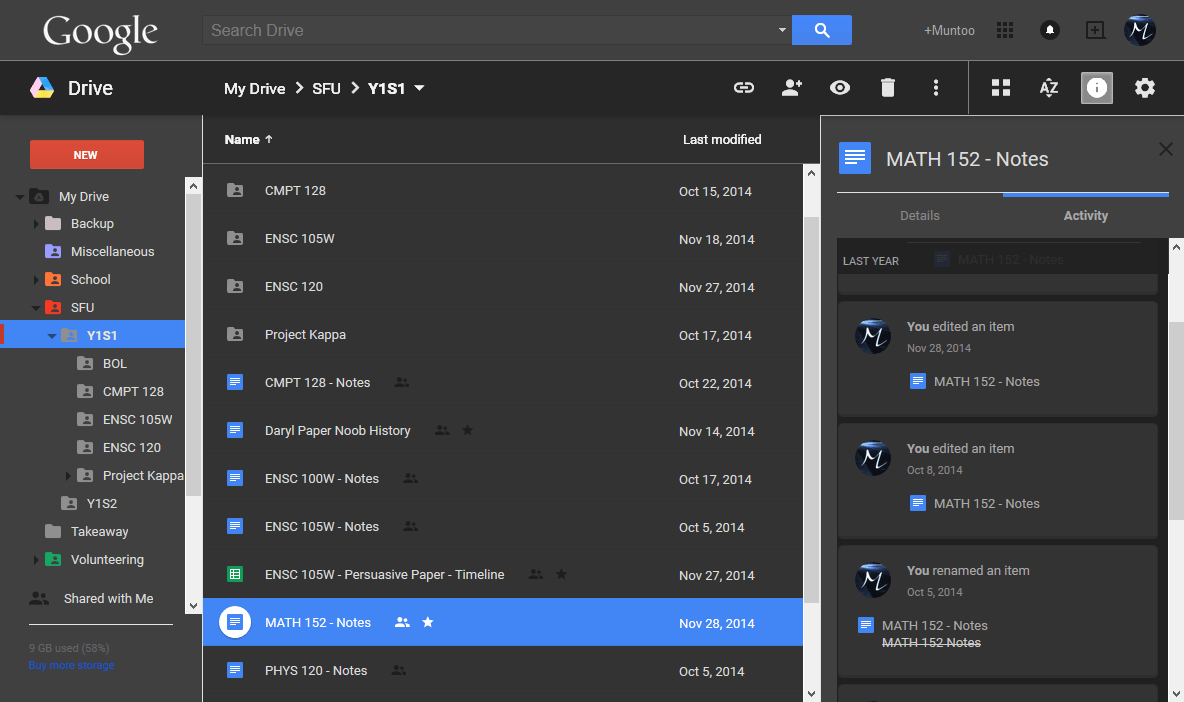Open notifications bell
The width and height of the screenshot is (1184, 702).
(1049, 30)
